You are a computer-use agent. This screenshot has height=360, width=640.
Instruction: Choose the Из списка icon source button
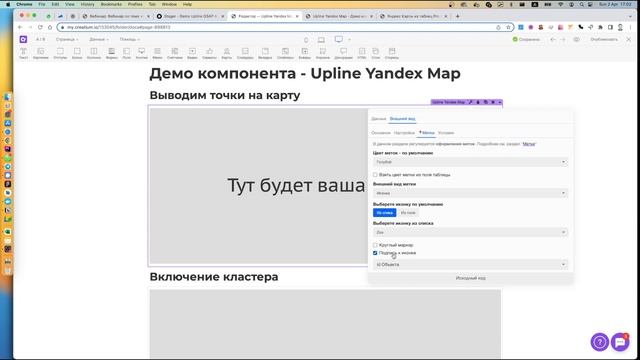coord(384,213)
